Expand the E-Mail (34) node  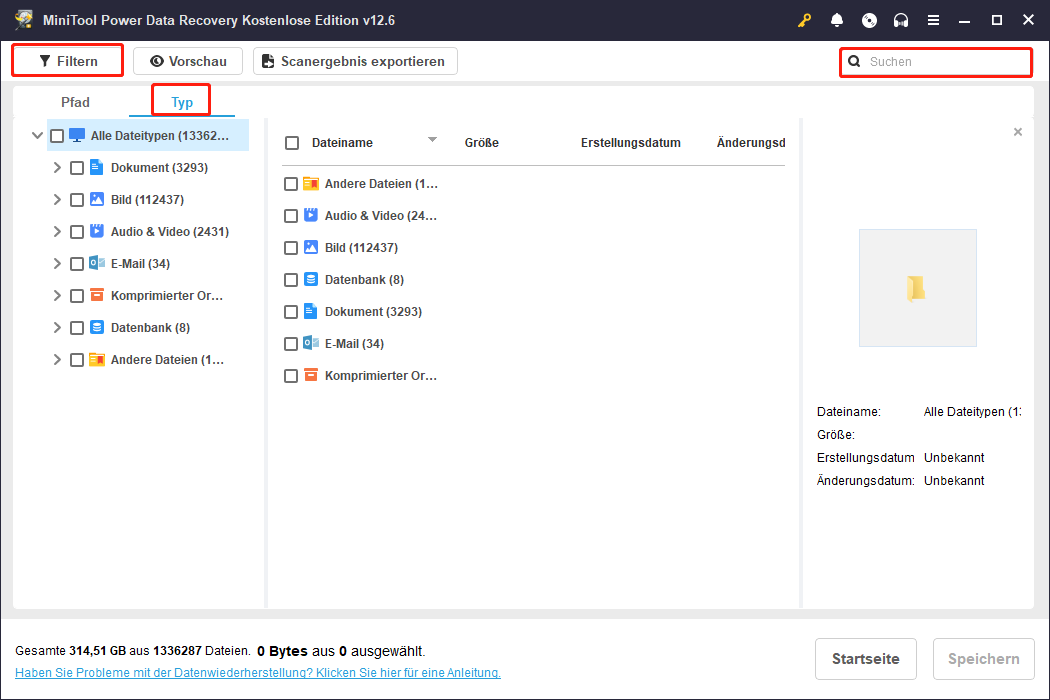point(57,263)
